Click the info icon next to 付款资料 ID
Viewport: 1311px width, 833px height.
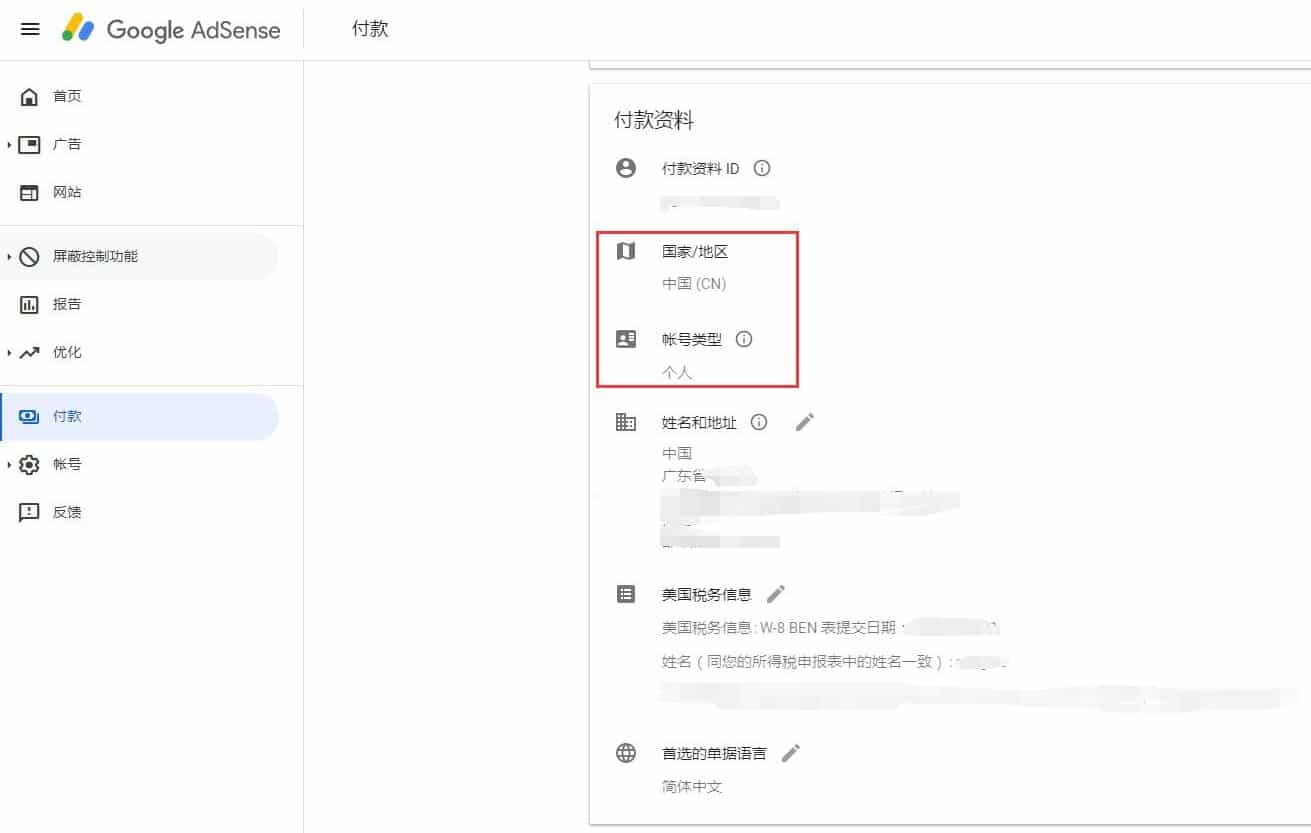pos(762,168)
